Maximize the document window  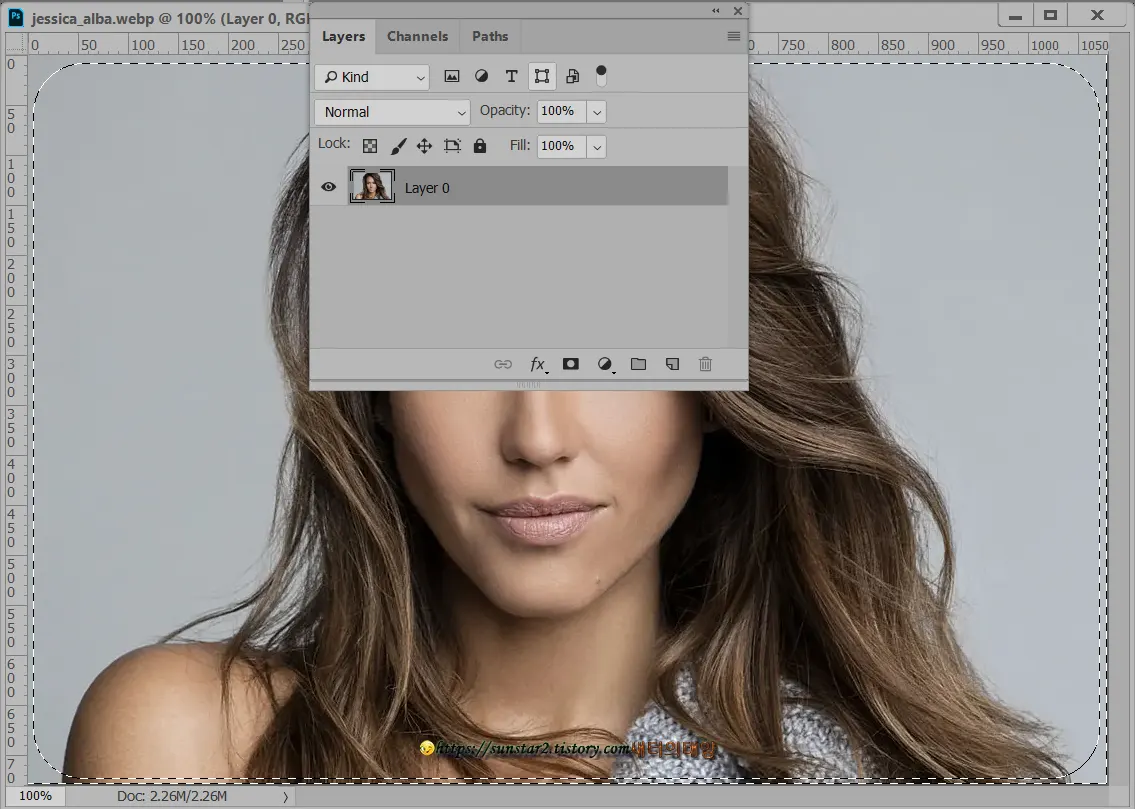click(1050, 15)
